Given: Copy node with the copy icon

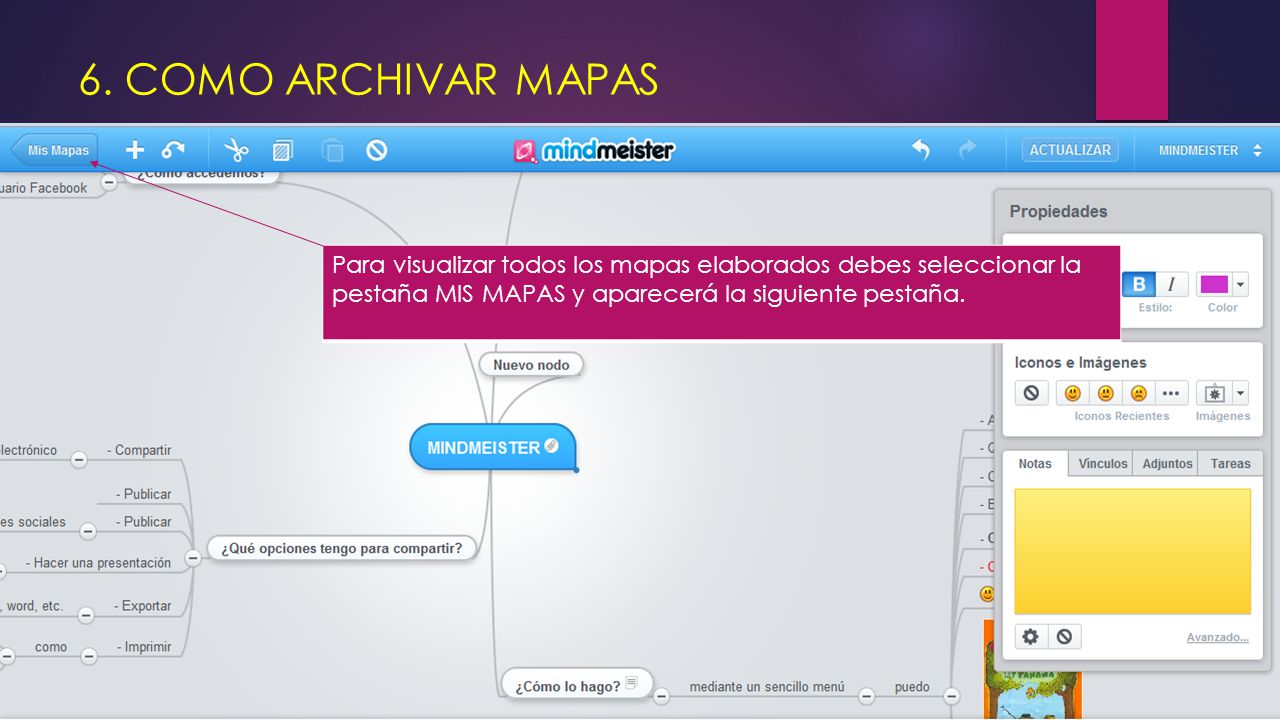Looking at the screenshot, I should tap(283, 151).
